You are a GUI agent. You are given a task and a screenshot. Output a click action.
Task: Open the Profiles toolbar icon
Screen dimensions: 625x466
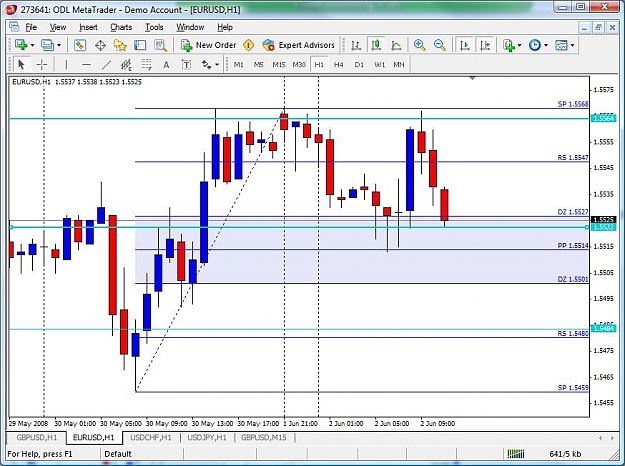tap(47, 45)
